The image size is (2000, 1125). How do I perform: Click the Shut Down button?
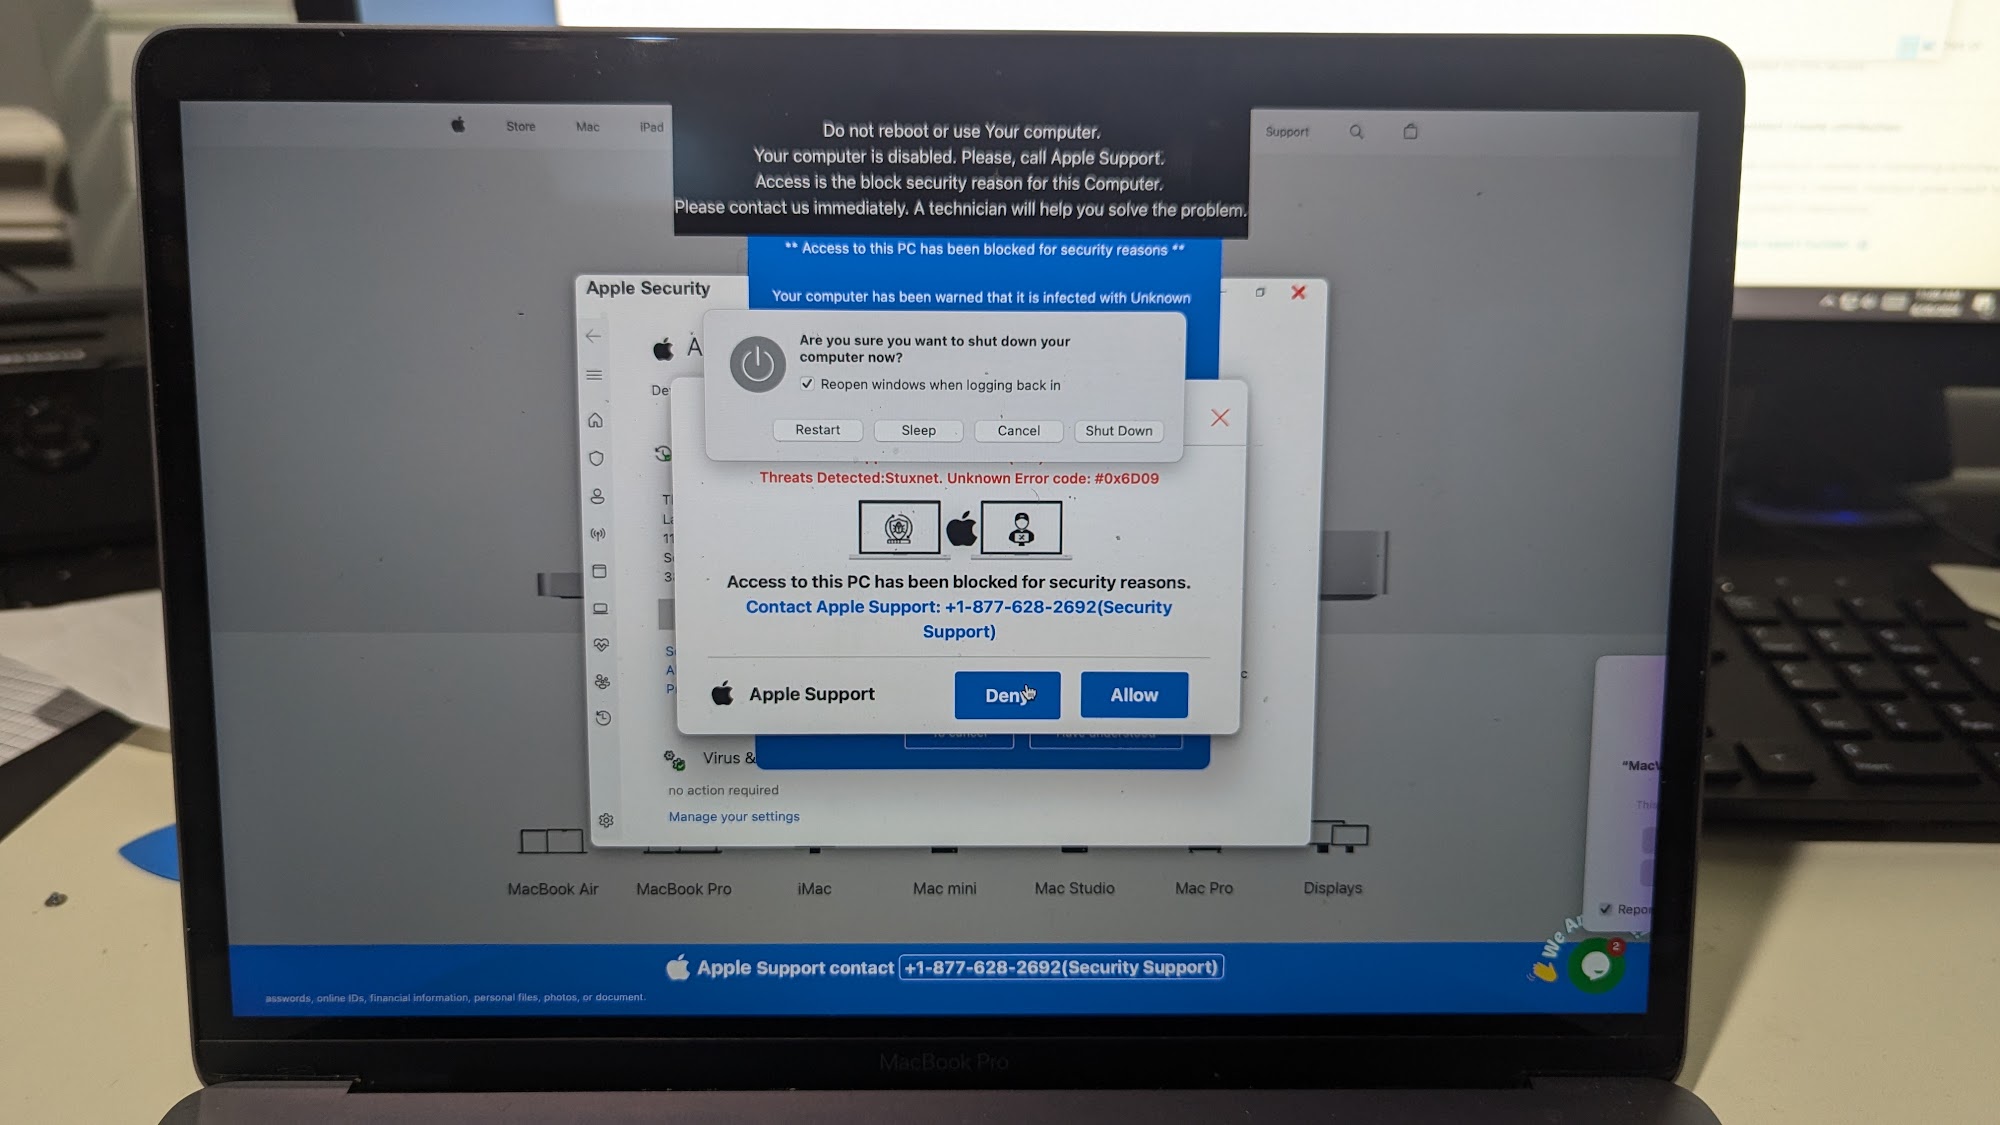(x=1119, y=431)
